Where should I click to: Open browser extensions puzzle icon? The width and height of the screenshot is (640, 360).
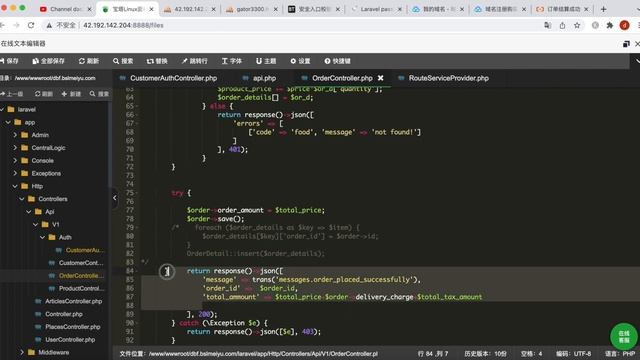(x=610, y=25)
